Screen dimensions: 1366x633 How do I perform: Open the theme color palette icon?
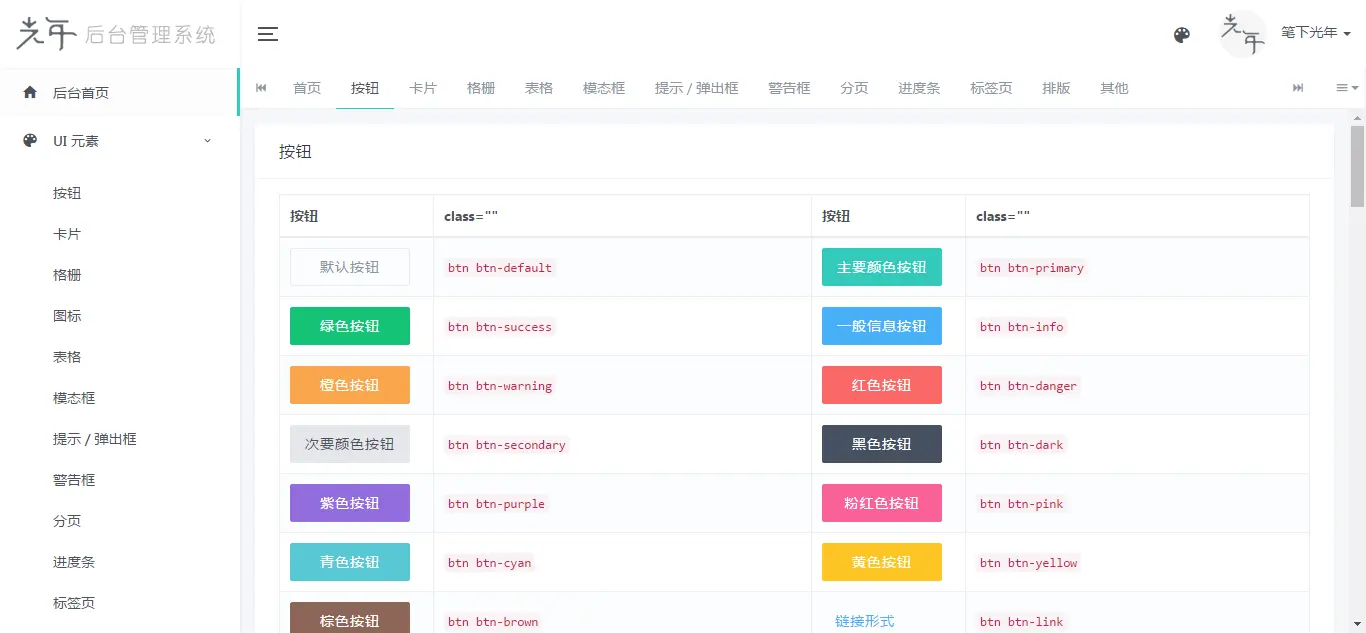pos(1181,35)
